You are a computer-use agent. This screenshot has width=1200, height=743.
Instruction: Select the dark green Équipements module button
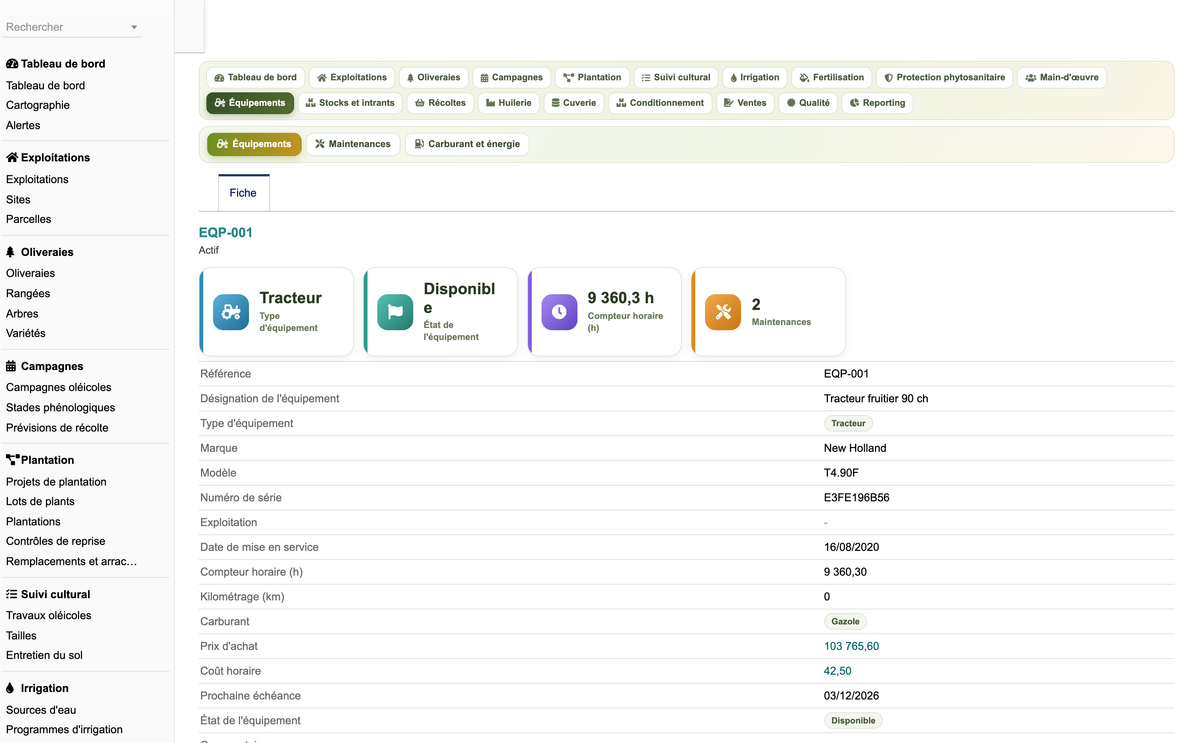click(250, 103)
